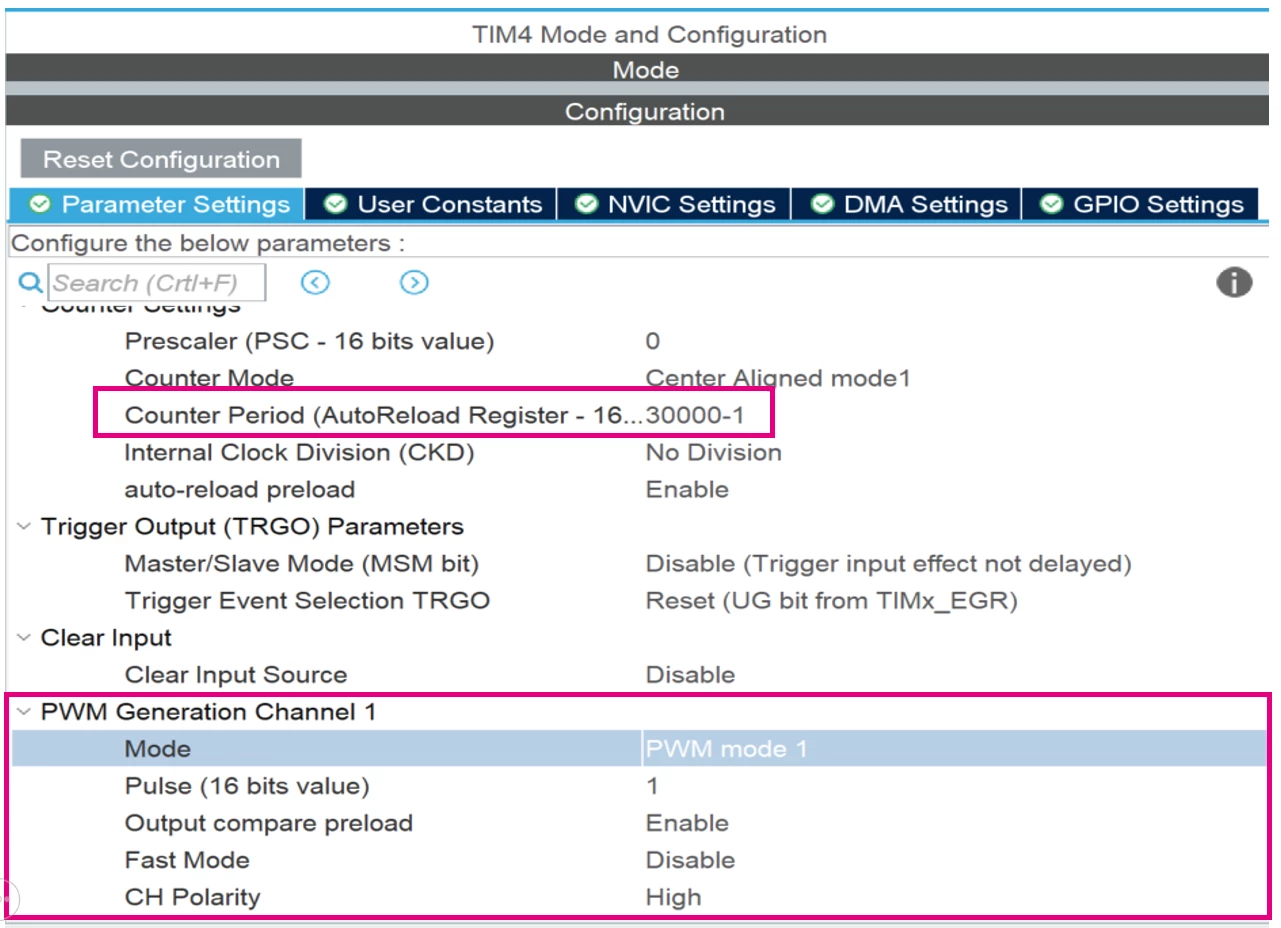Click the search magnifier icon
Screen dimensions: 1281x928
[31, 283]
